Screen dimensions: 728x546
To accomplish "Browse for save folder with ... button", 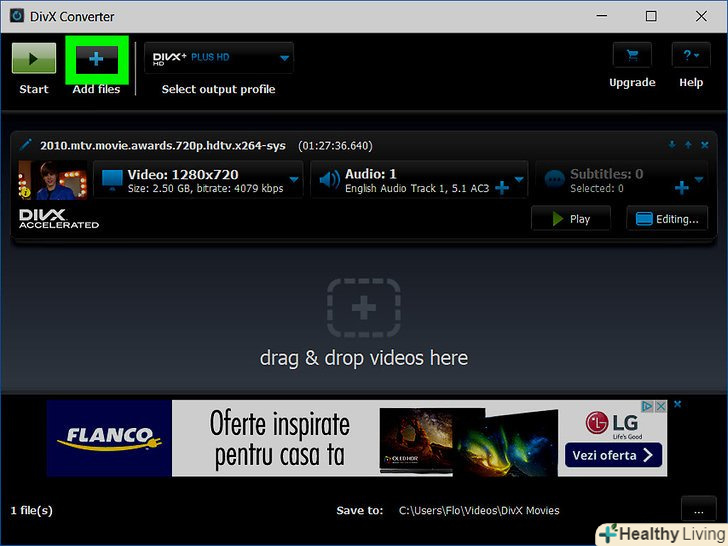I will 699,510.
